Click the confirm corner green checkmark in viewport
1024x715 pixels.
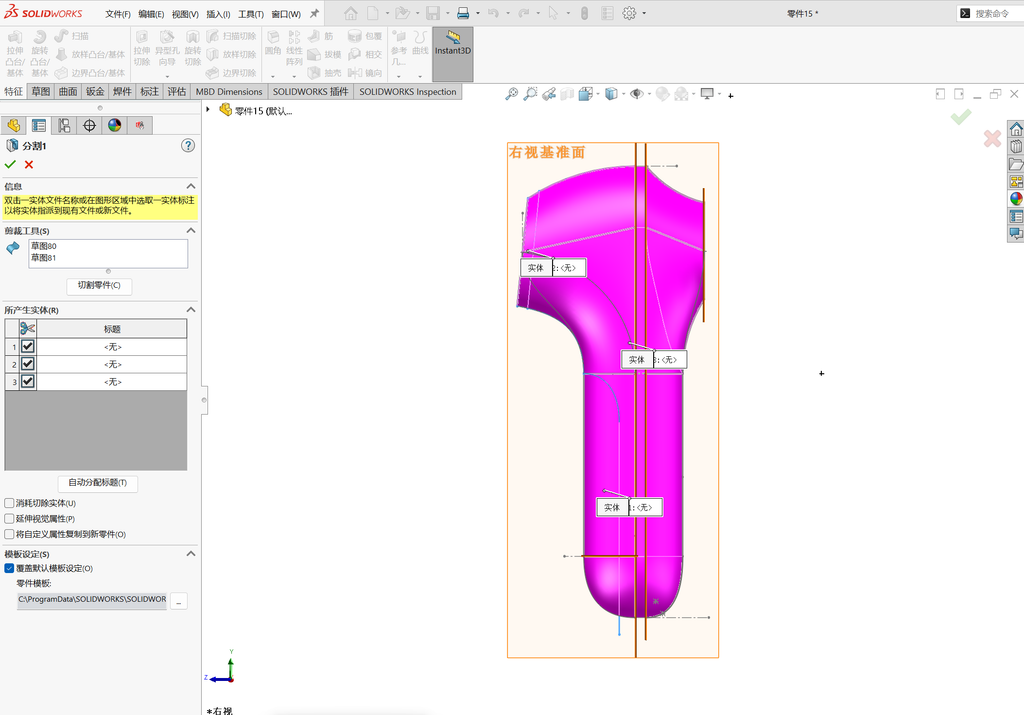pos(961,117)
